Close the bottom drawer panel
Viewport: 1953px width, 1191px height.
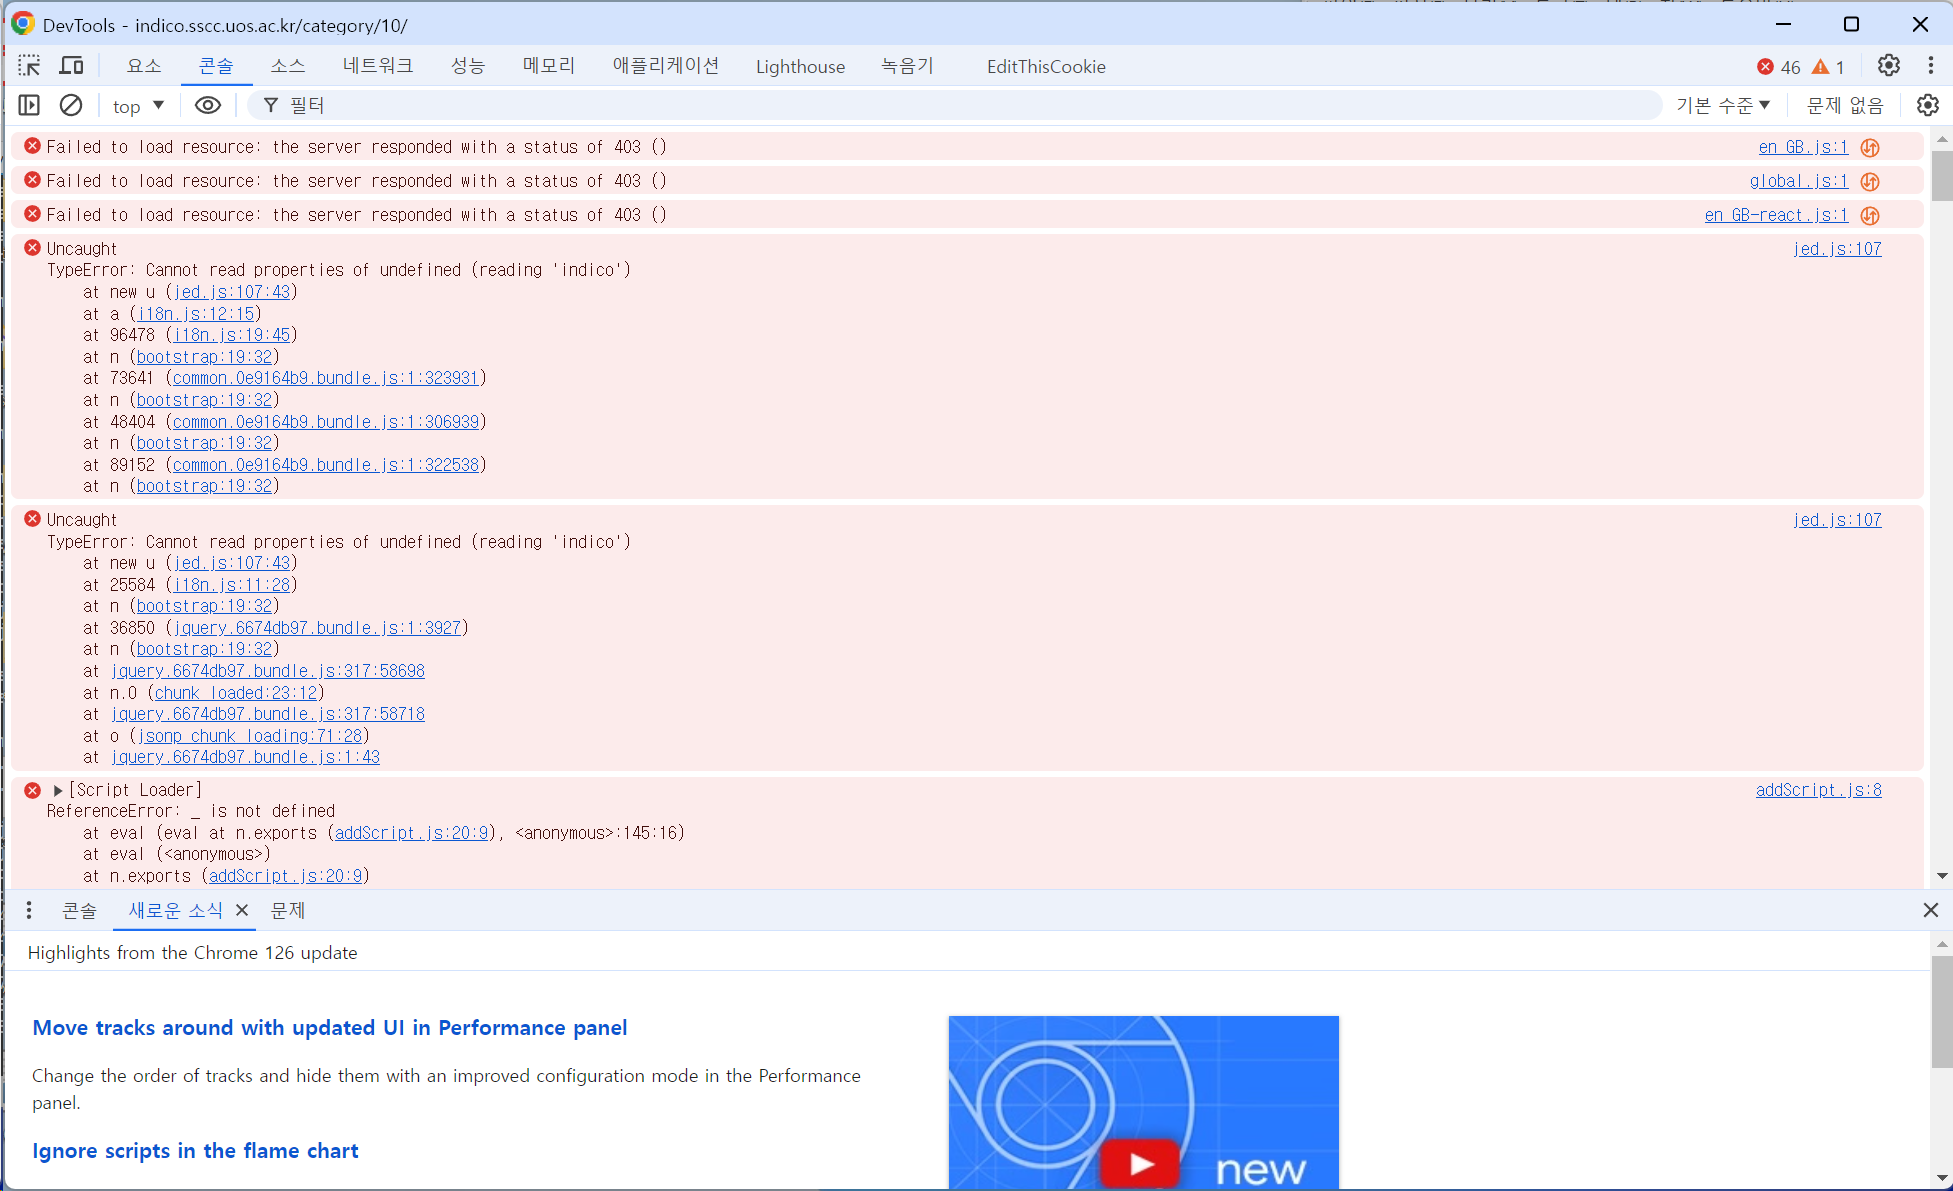click(1930, 910)
